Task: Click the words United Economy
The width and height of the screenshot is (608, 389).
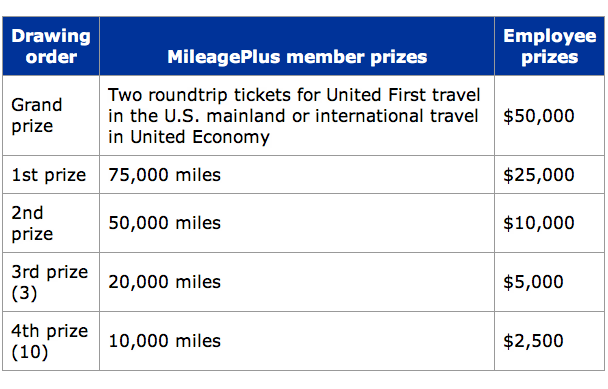Action: pyautogui.click(x=200, y=138)
